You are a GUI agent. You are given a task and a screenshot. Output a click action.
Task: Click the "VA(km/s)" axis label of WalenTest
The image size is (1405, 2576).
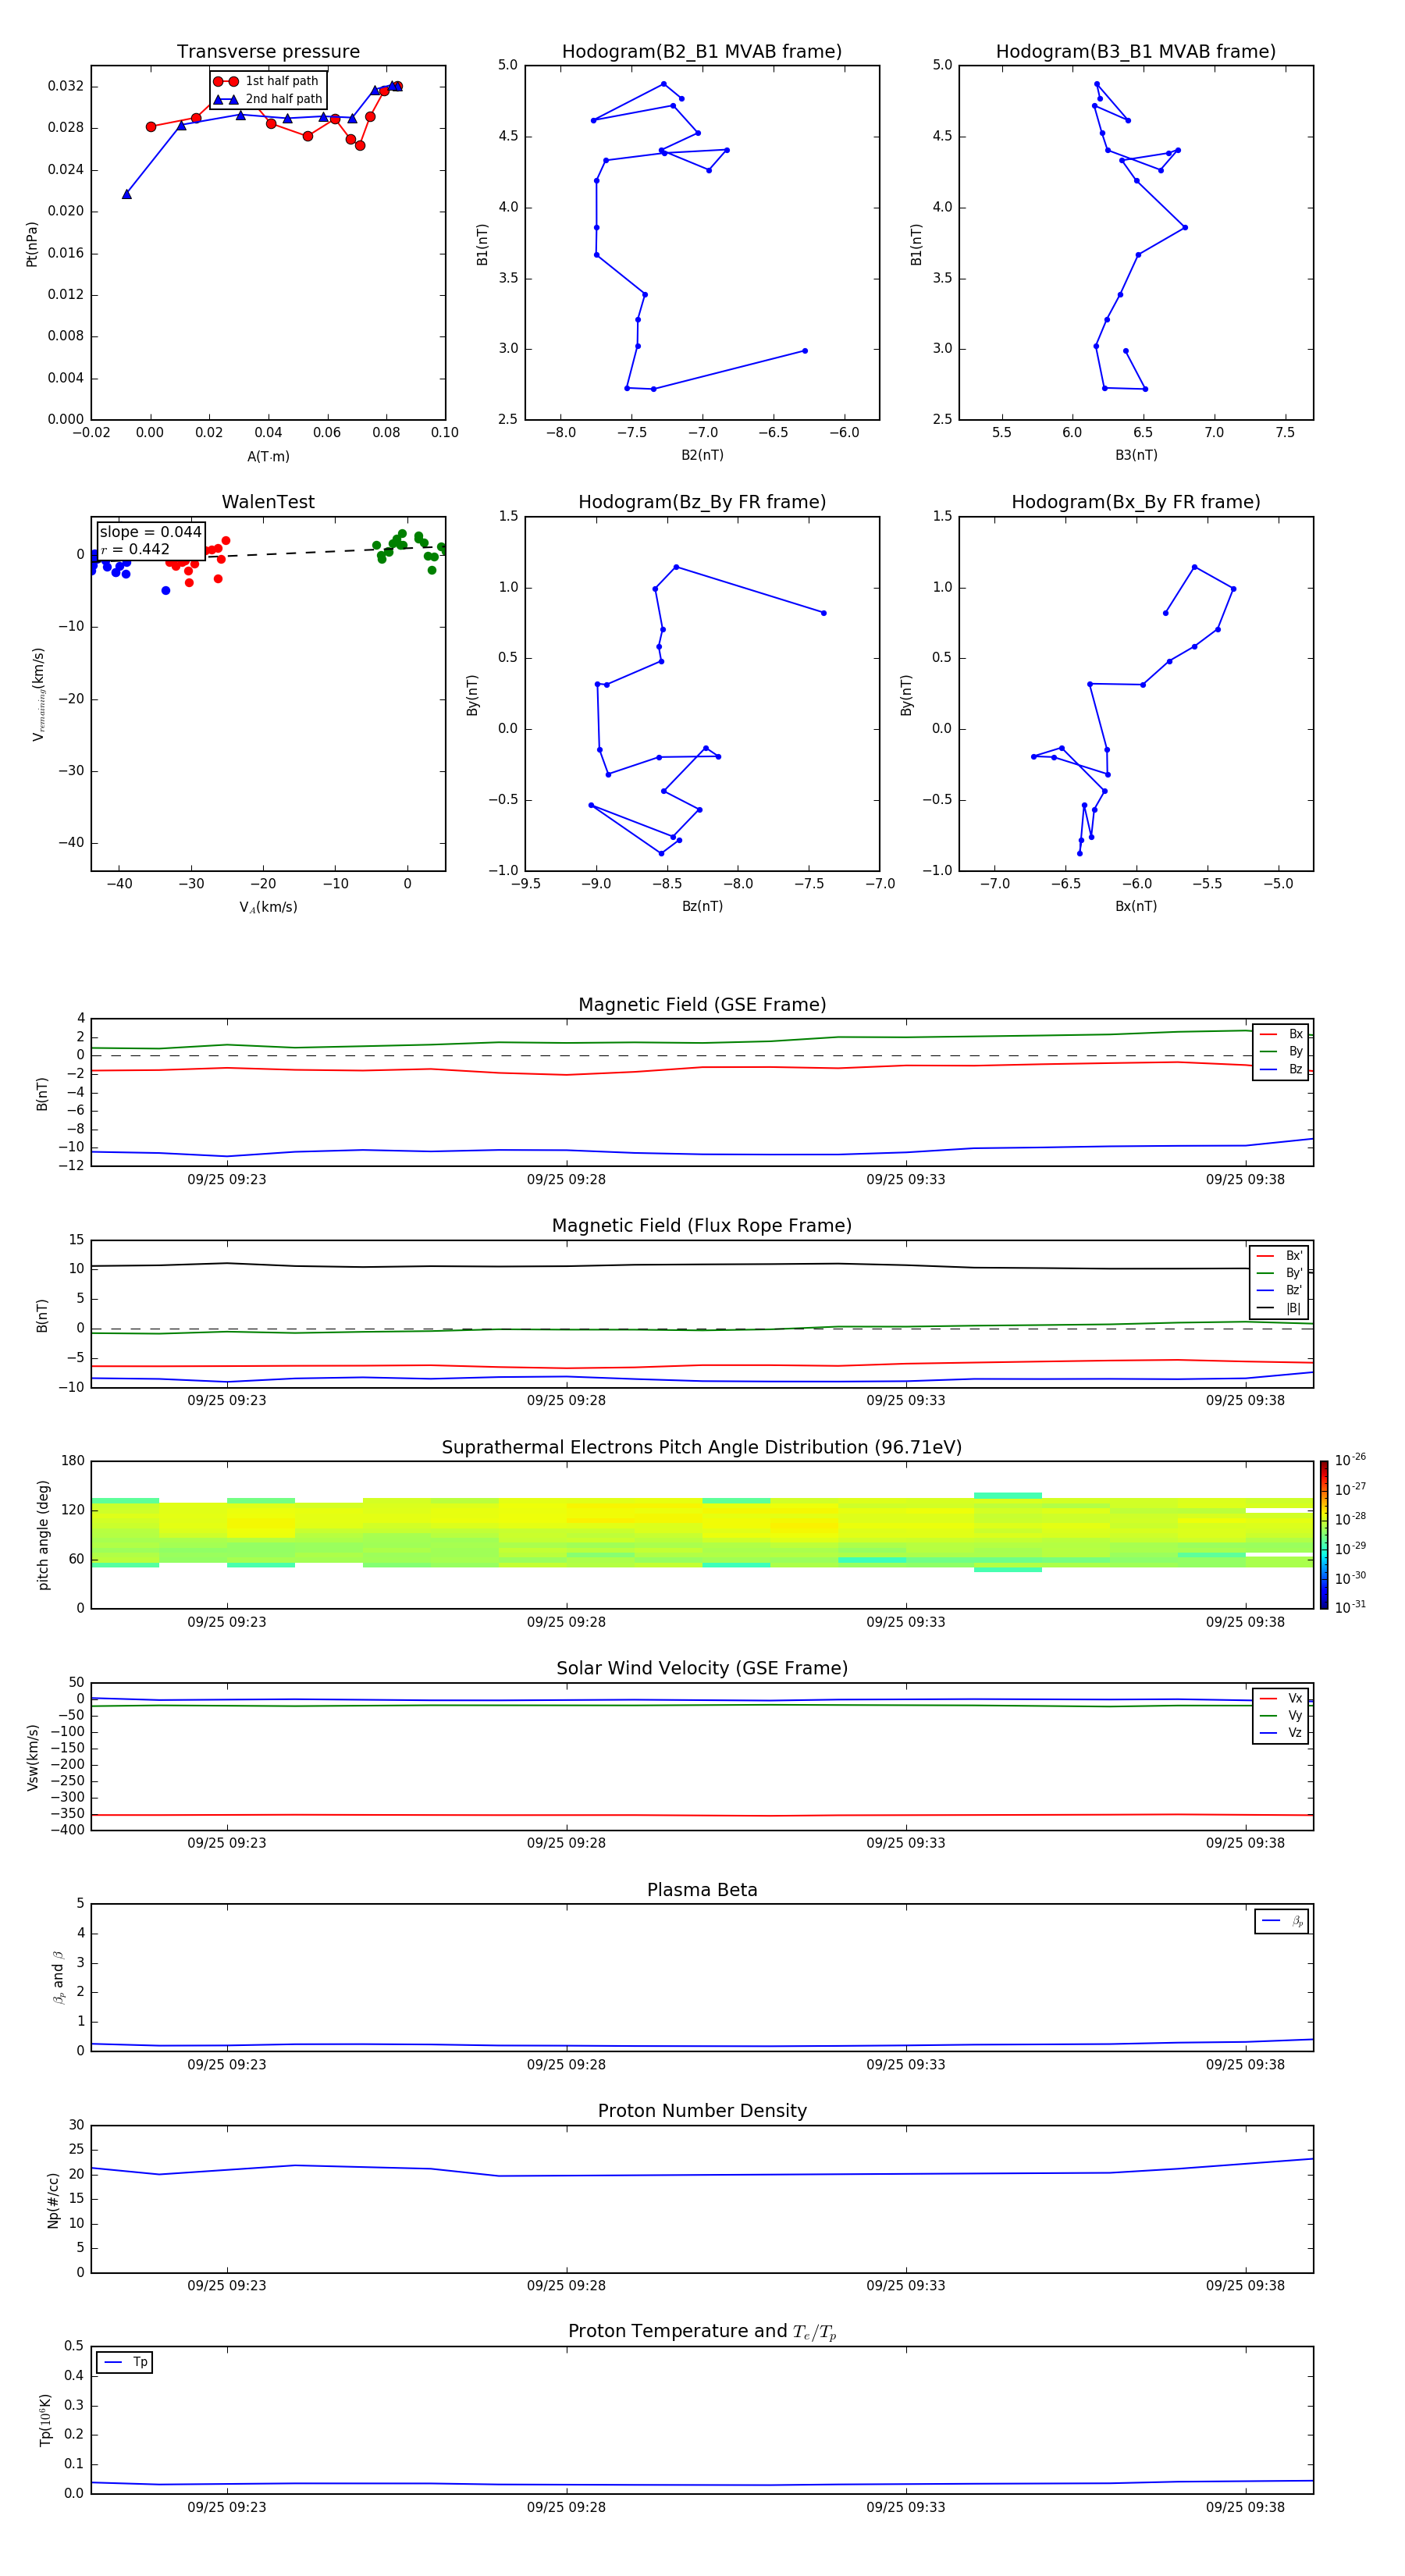(268, 907)
